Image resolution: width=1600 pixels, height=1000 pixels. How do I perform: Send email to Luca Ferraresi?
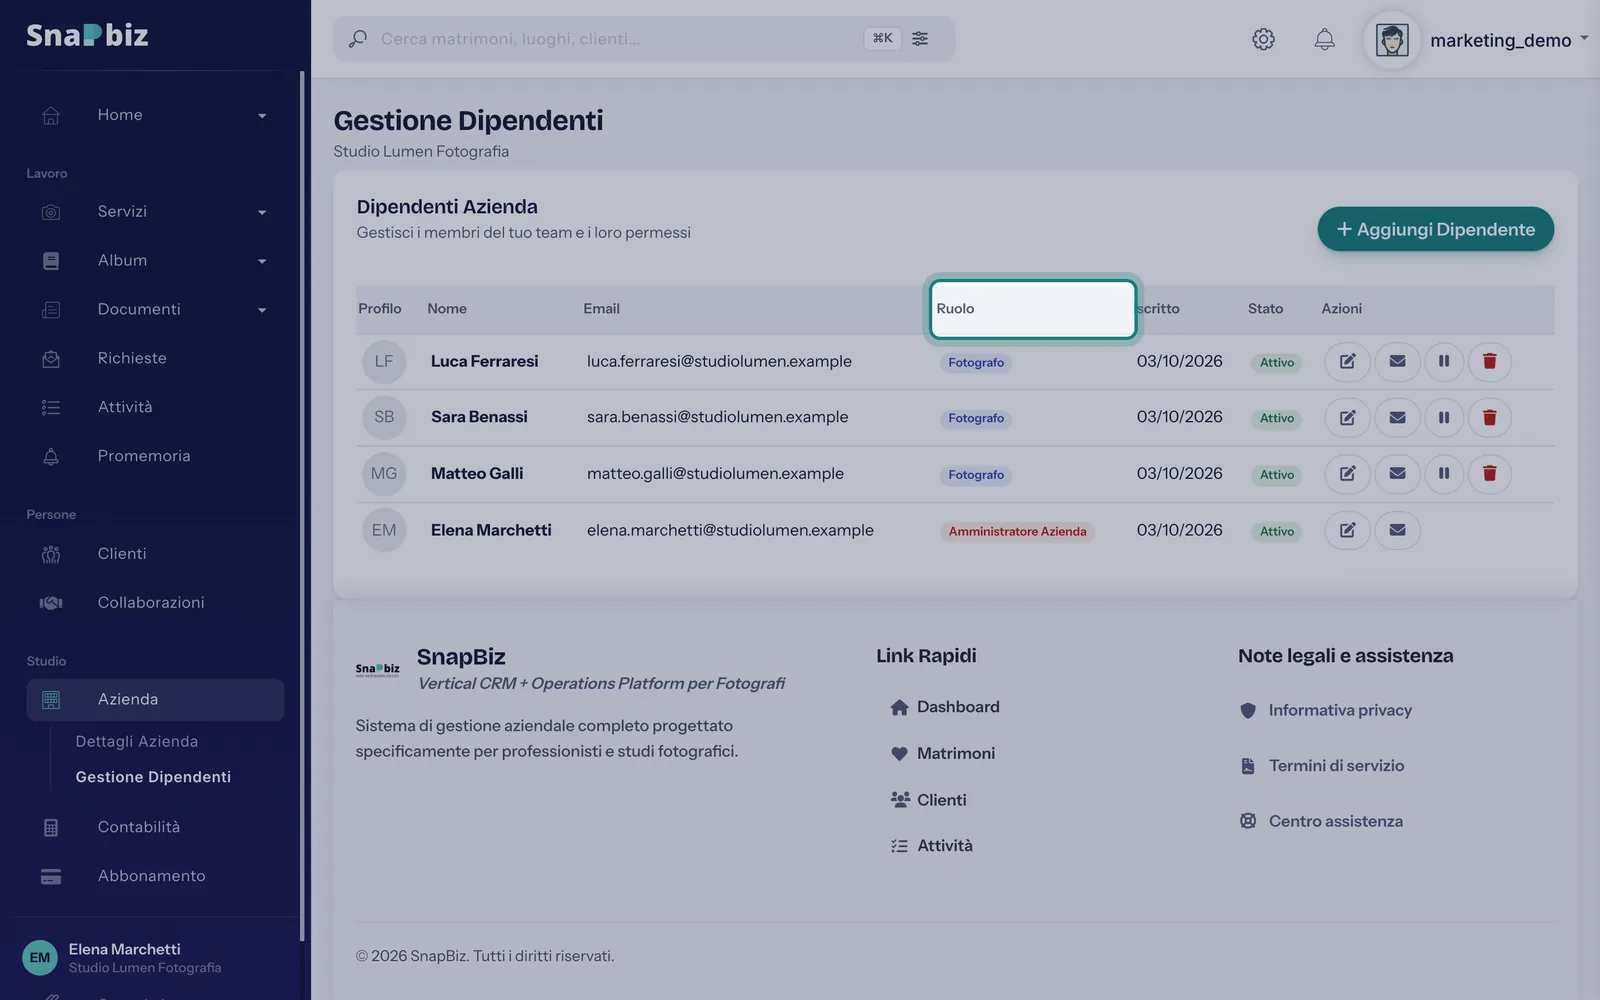click(x=1397, y=361)
